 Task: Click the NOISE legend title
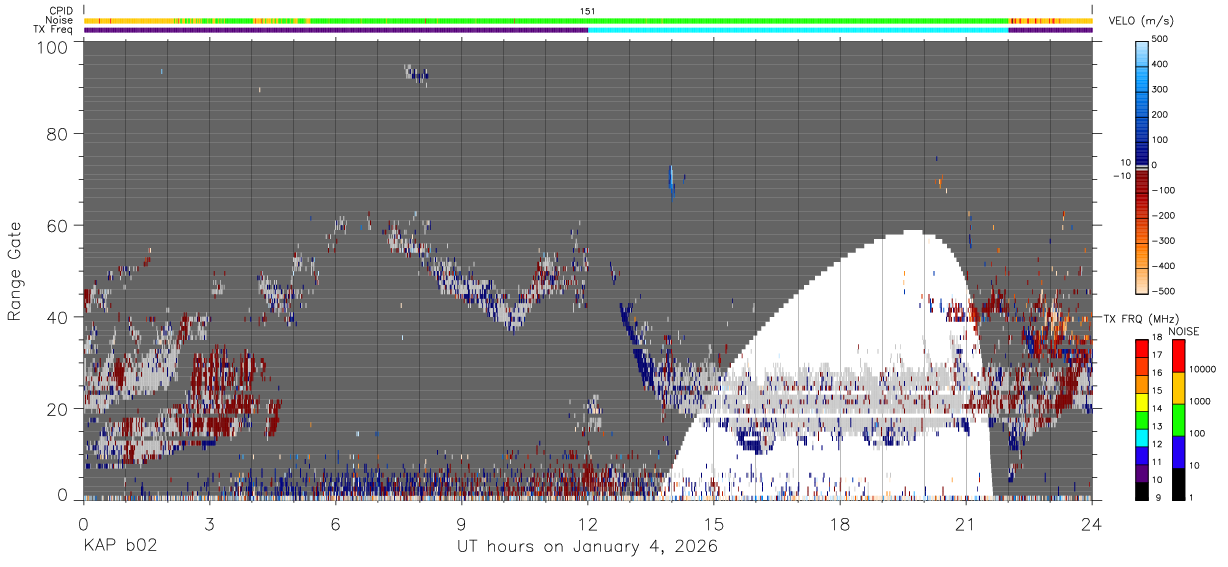[x=1183, y=331]
